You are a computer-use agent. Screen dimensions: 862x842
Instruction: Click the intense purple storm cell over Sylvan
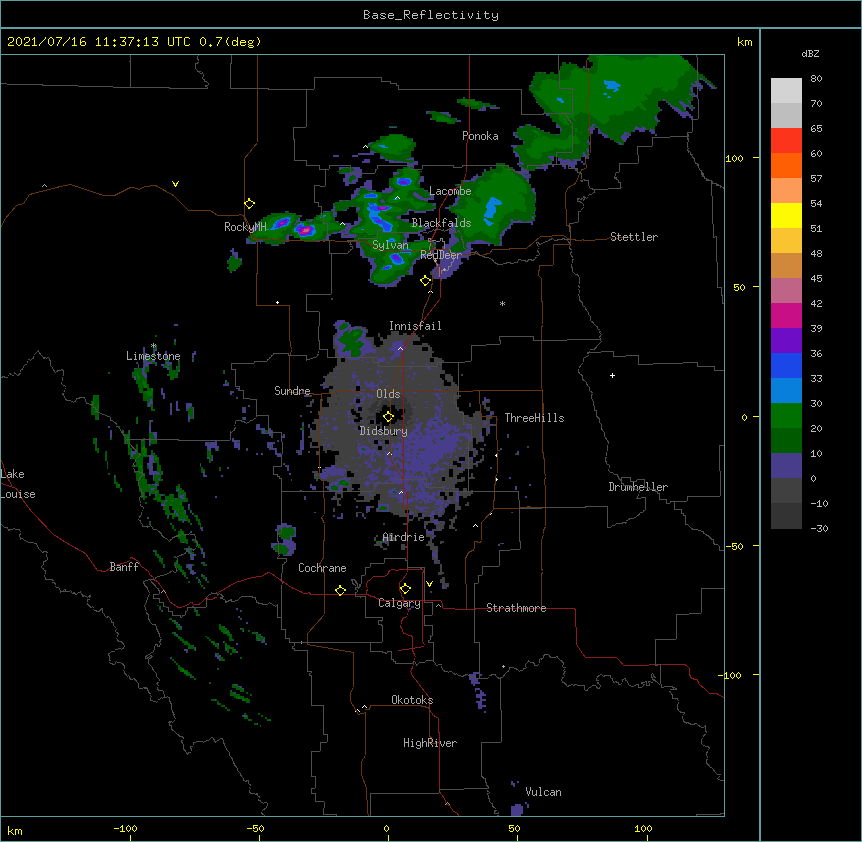tap(396, 257)
